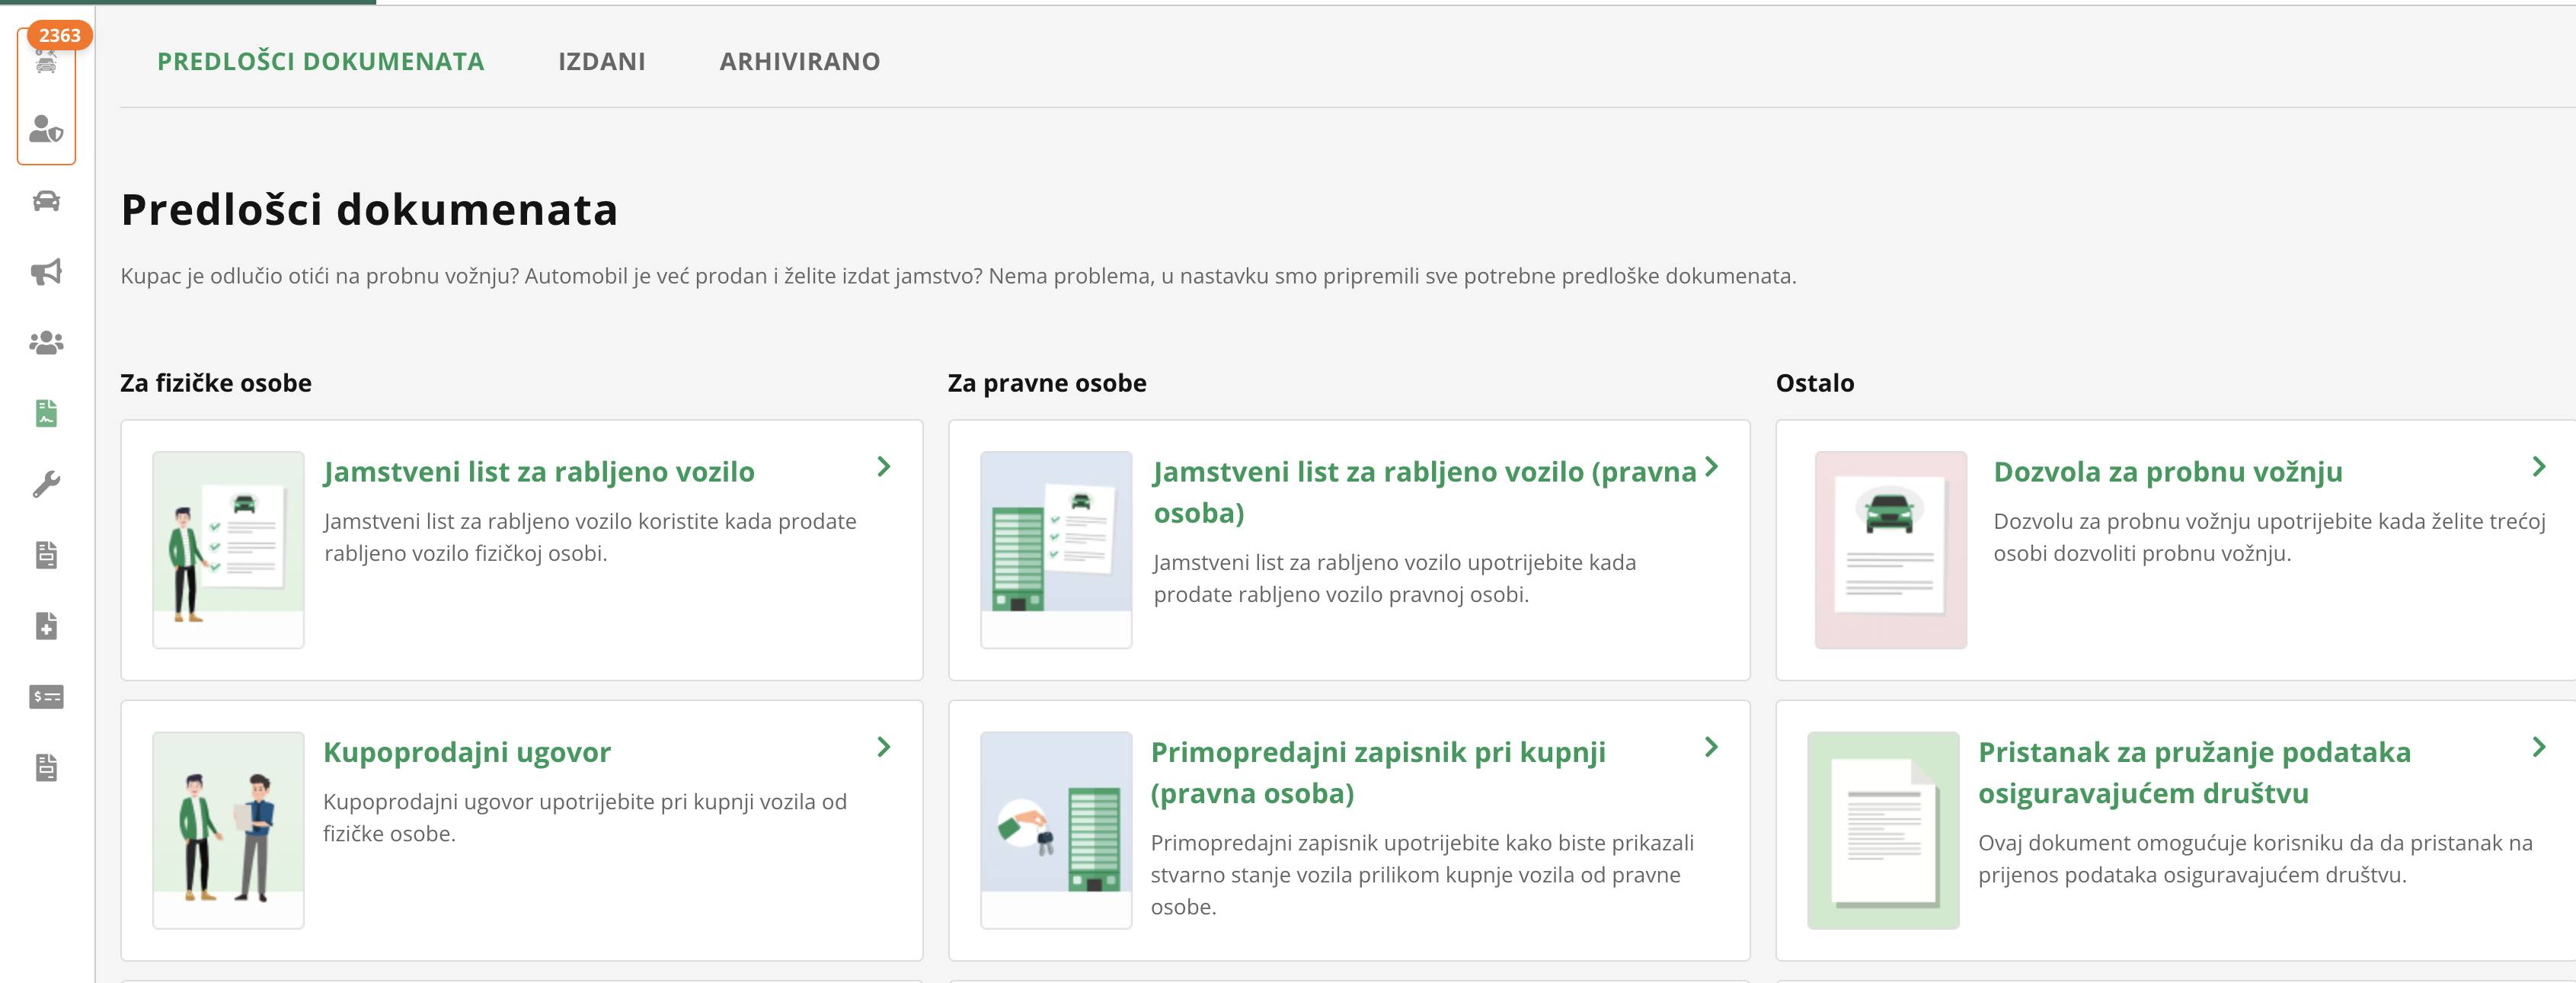Viewport: 2576px width, 983px height.
Task: Open the people group sidebar icon
Action: click(x=46, y=343)
